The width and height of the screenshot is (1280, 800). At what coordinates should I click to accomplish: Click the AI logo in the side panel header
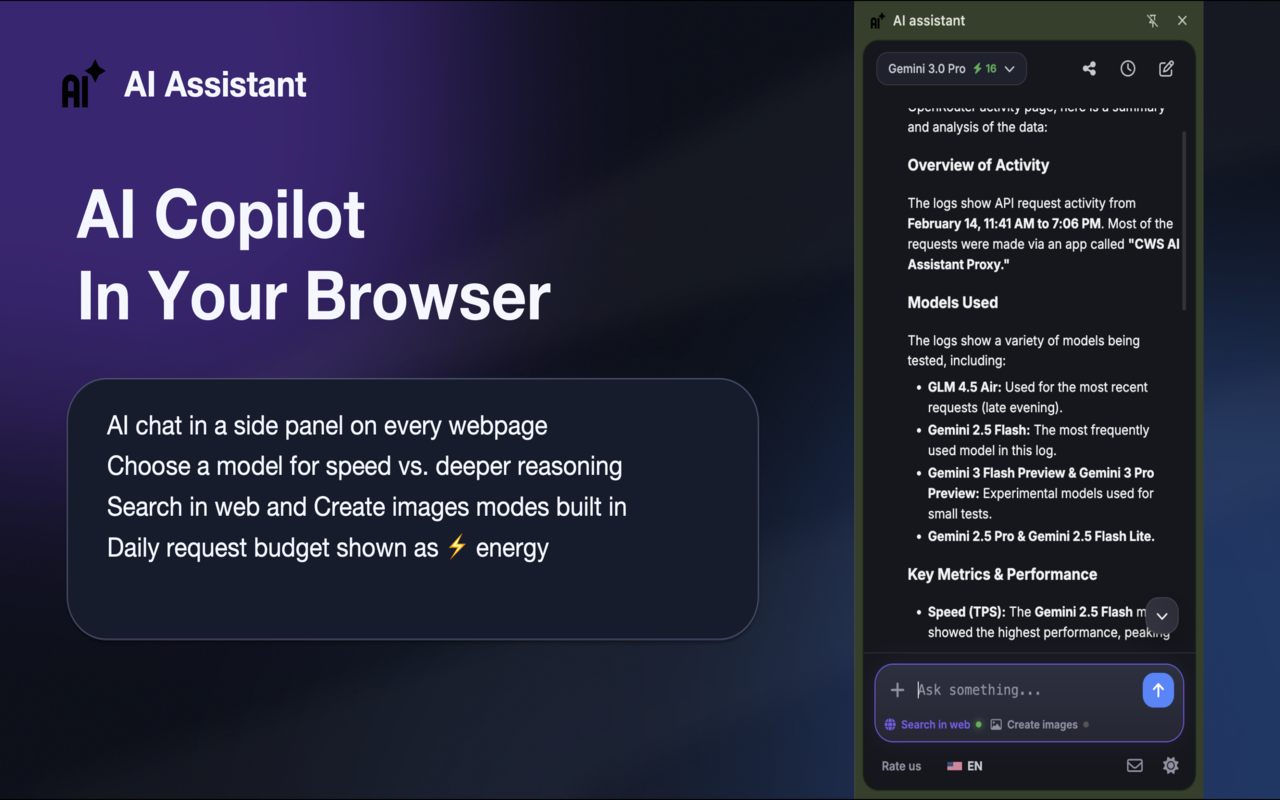(x=877, y=20)
